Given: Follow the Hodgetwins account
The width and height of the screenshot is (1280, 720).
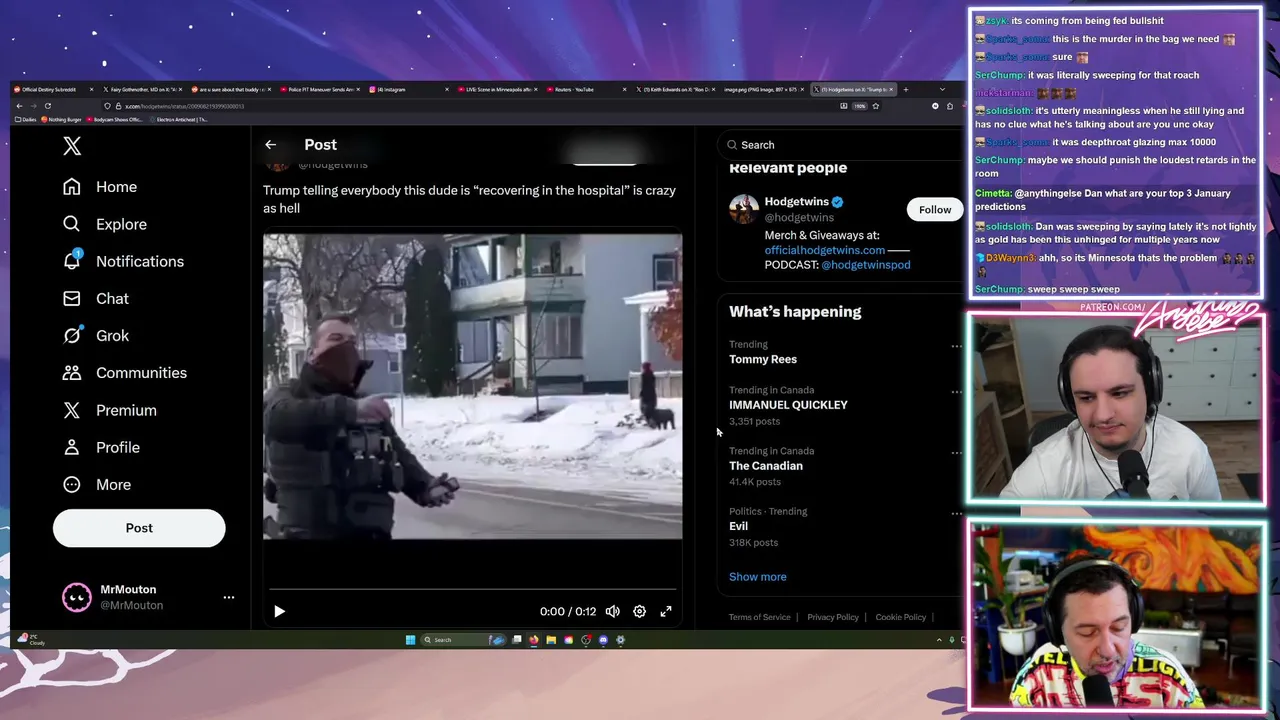Looking at the screenshot, I should click(x=935, y=210).
